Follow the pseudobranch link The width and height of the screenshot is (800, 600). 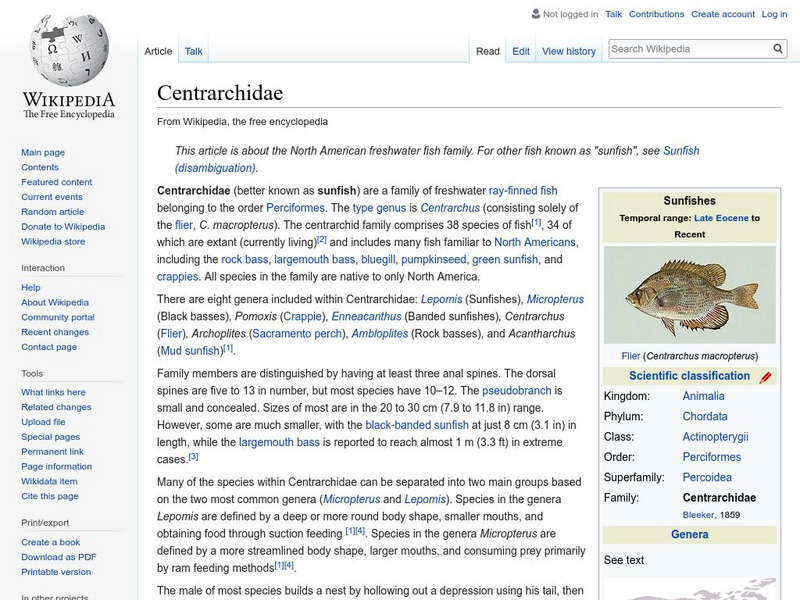[x=516, y=391]
